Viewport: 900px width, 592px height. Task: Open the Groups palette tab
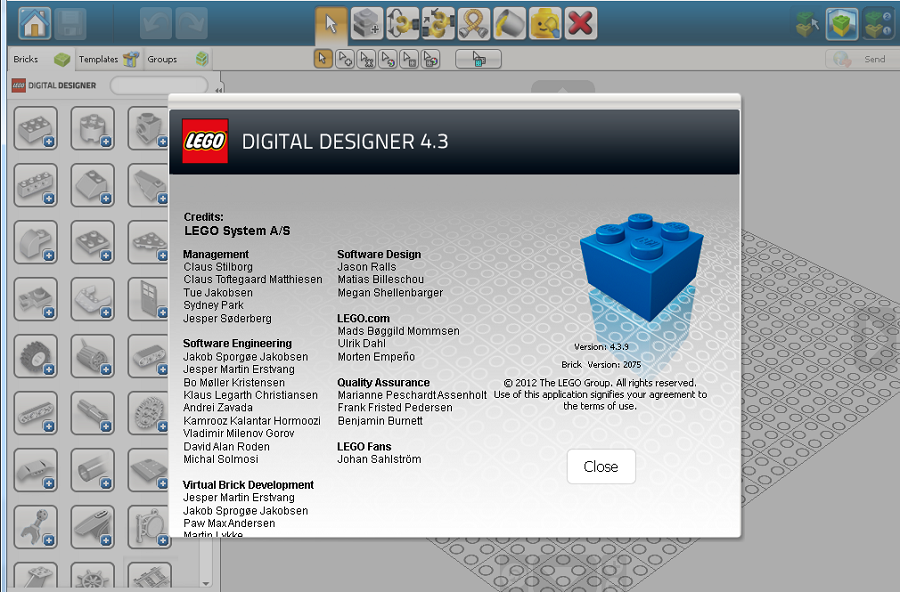(x=177, y=59)
